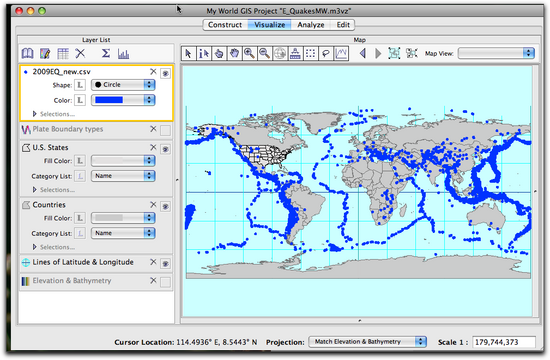This screenshot has width=550, height=360.
Task: Click the Elevation & Bathymetry layer icon
Action: pos(26,281)
